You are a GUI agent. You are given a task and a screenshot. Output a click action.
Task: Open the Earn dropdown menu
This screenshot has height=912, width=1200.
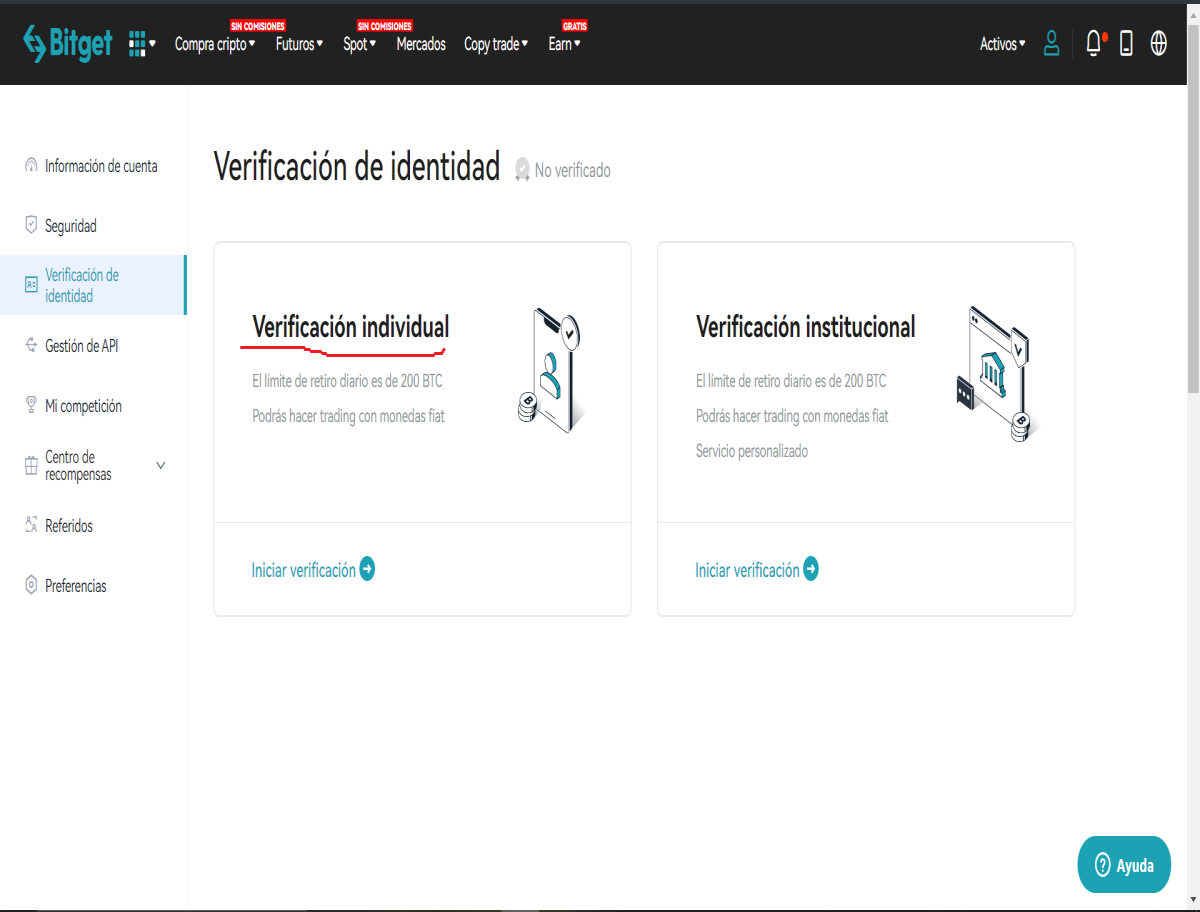click(564, 44)
